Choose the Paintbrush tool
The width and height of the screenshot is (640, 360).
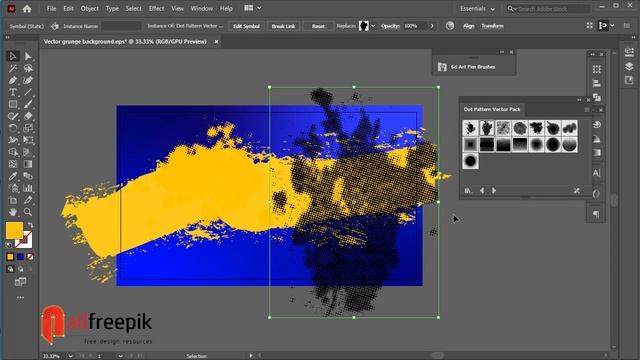point(28,104)
